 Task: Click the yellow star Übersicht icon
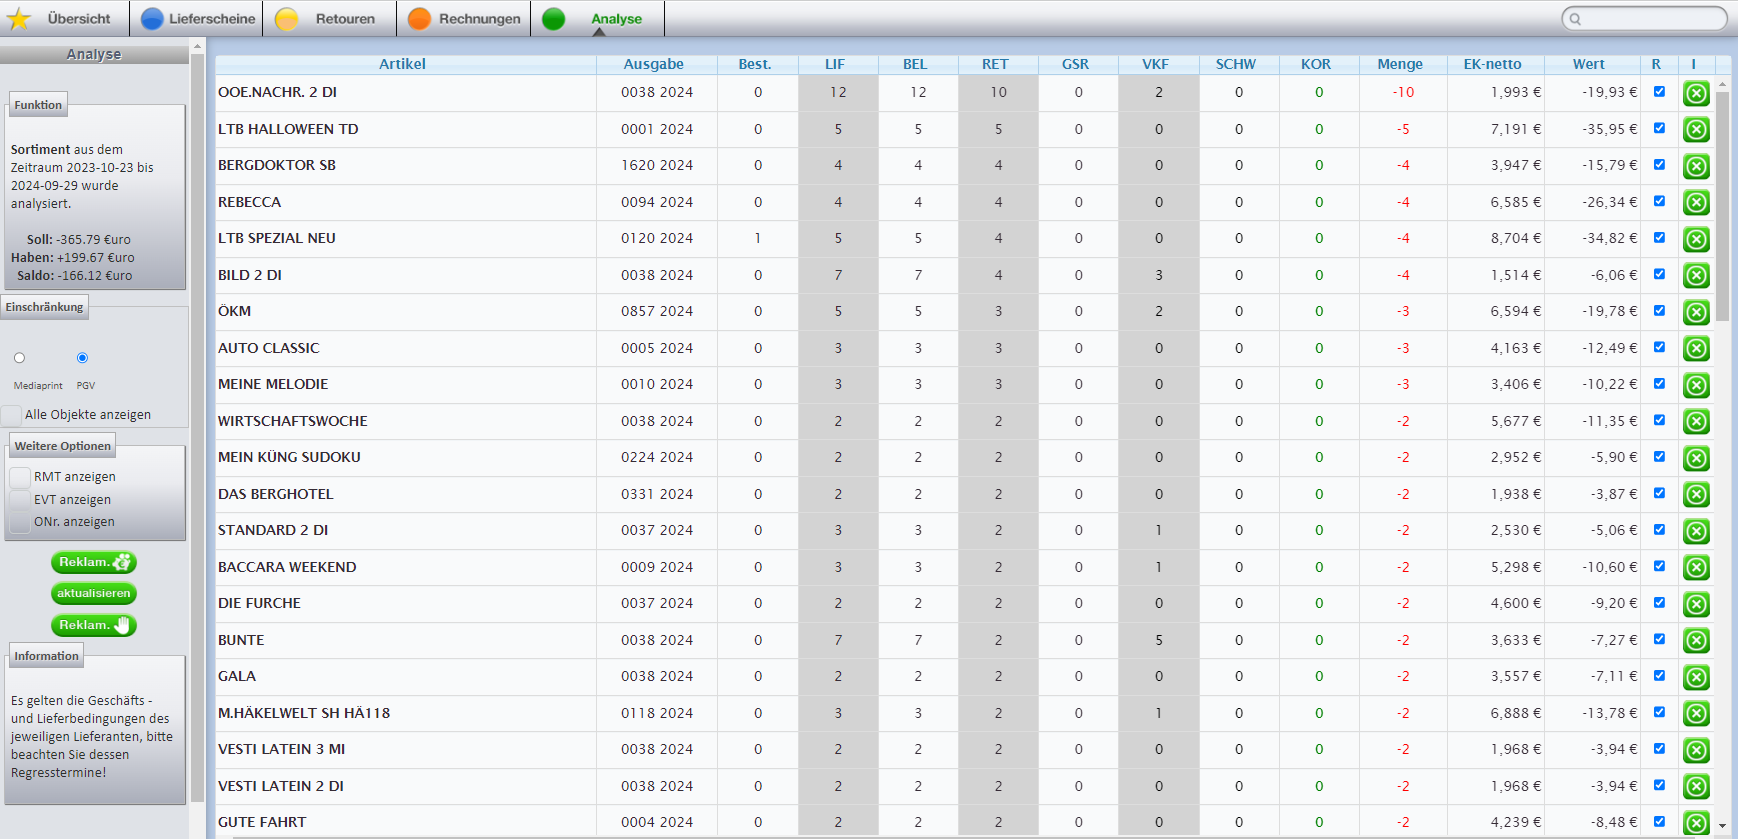coord(19,19)
